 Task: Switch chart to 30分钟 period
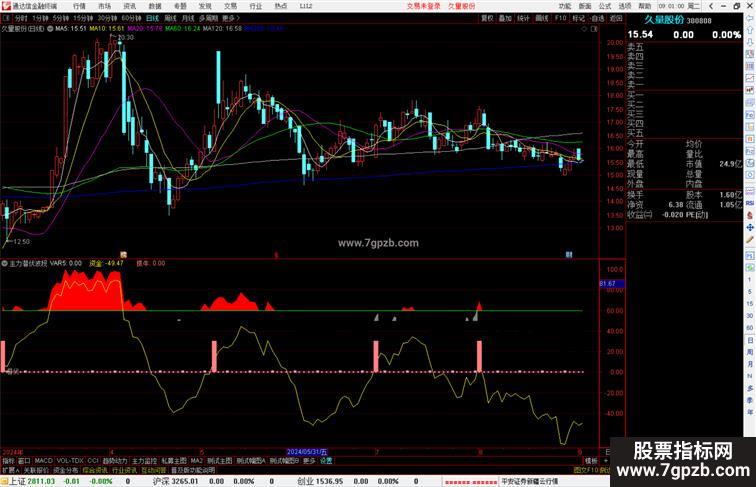[107, 18]
